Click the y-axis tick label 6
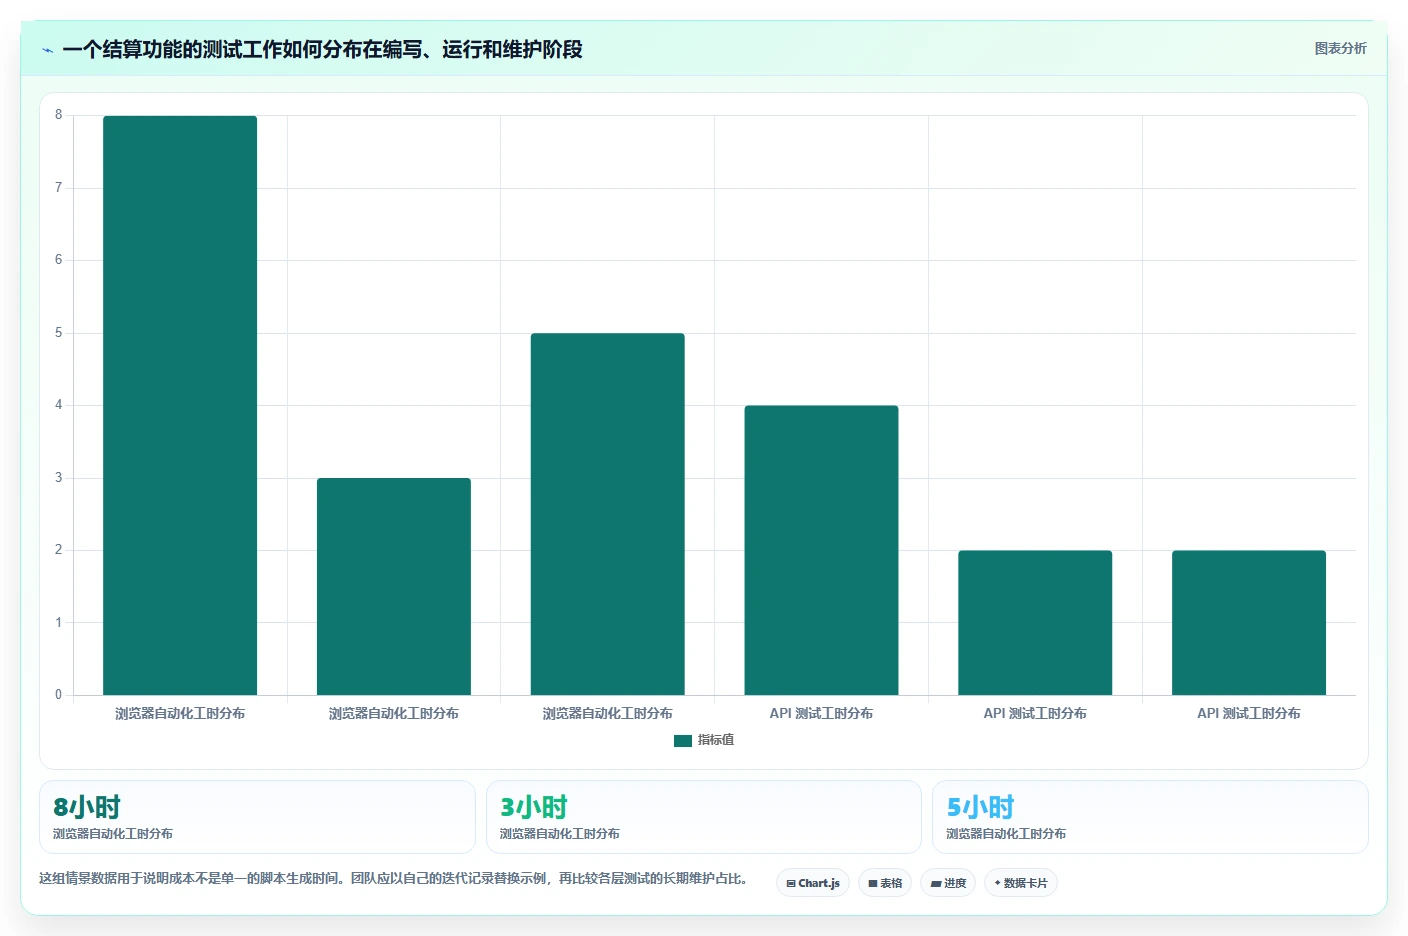 click(58, 260)
